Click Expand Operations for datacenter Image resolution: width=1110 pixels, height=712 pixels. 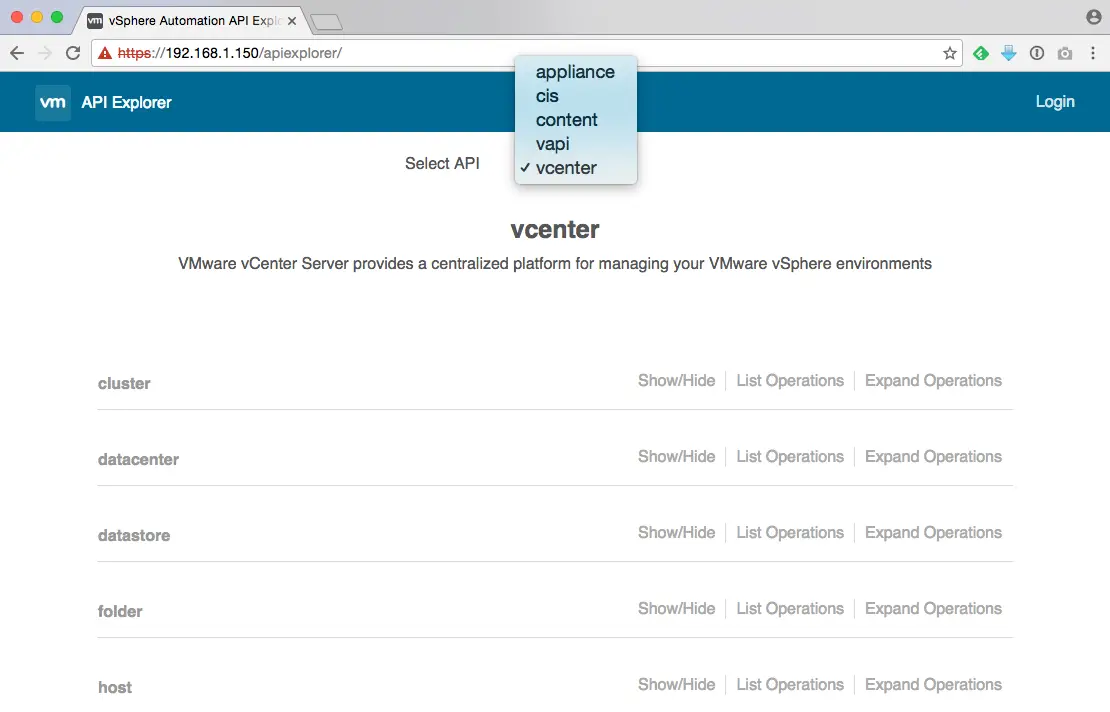(933, 457)
